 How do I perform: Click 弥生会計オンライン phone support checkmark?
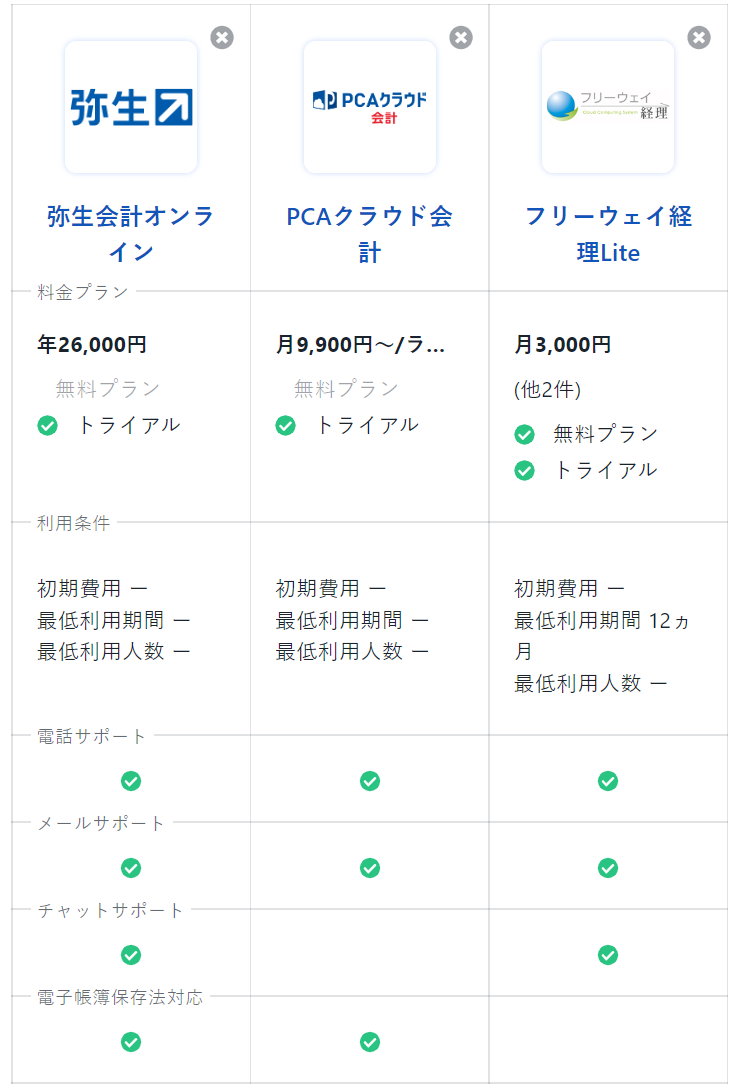tap(131, 781)
